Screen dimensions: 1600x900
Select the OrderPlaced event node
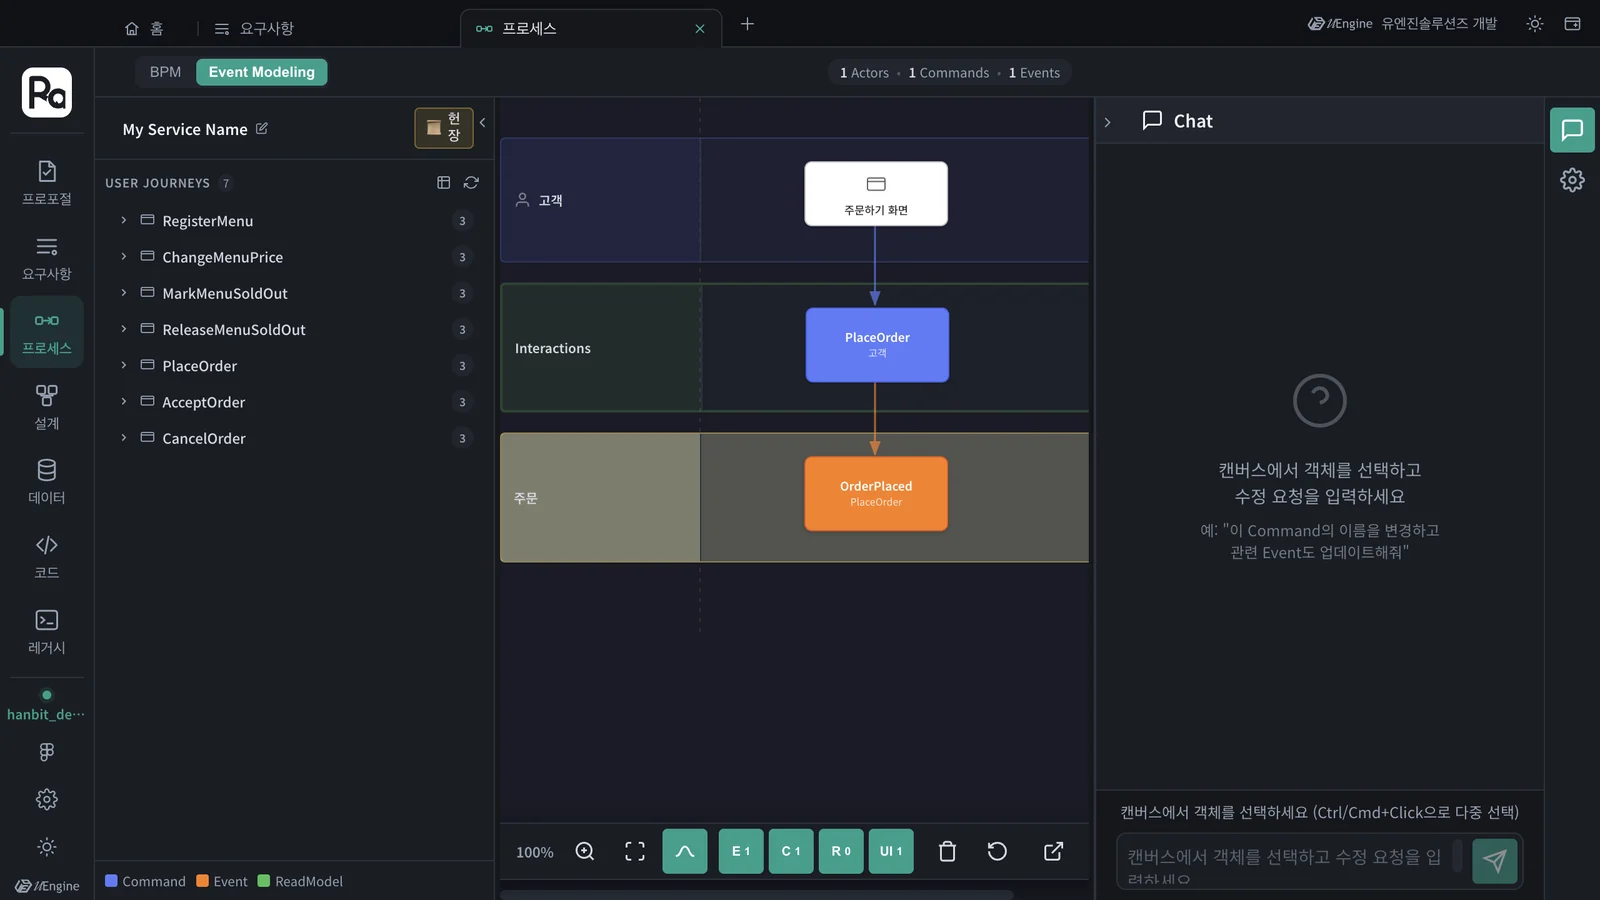(876, 494)
